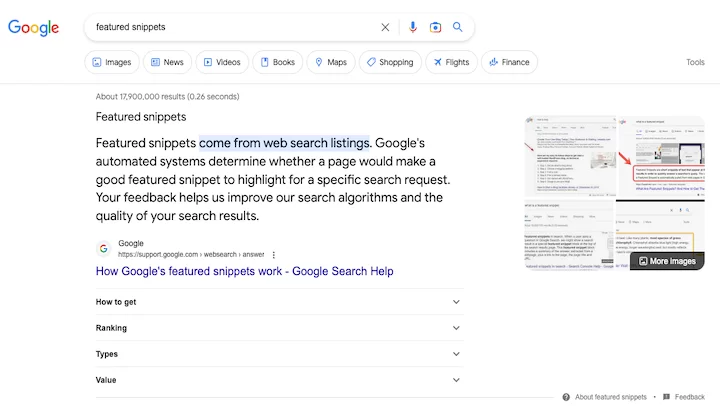Select the Finance filter
This screenshot has width=720, height=406.
[x=509, y=62]
